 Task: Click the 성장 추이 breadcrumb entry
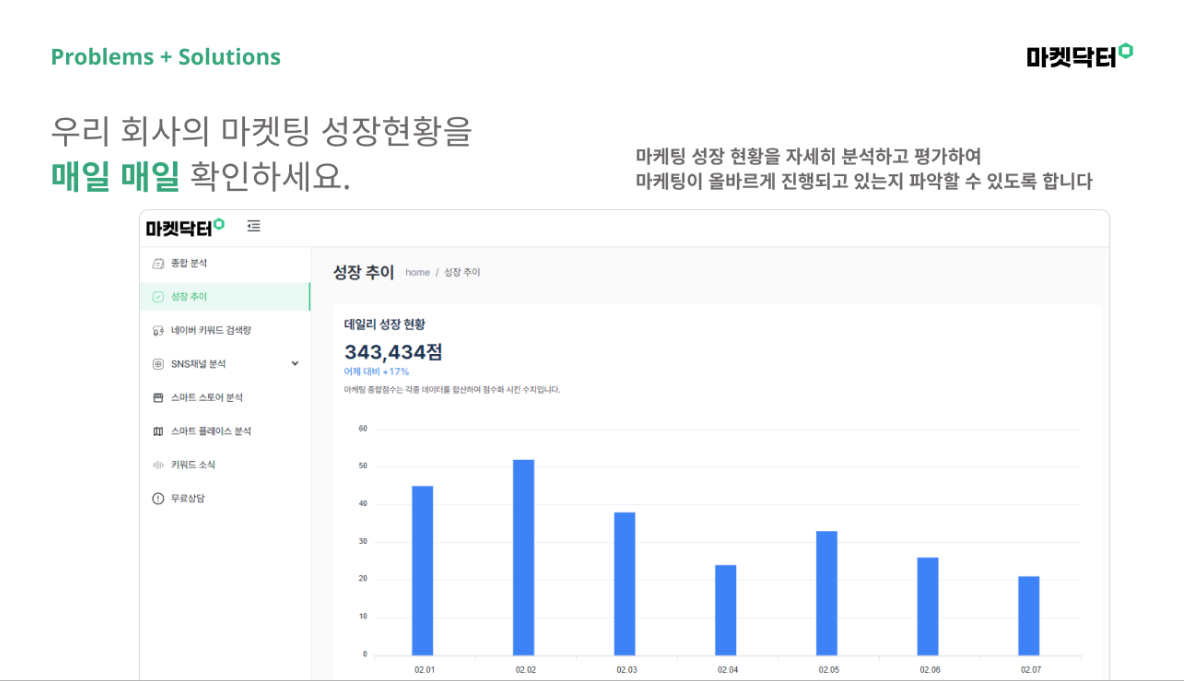pyautogui.click(x=461, y=273)
